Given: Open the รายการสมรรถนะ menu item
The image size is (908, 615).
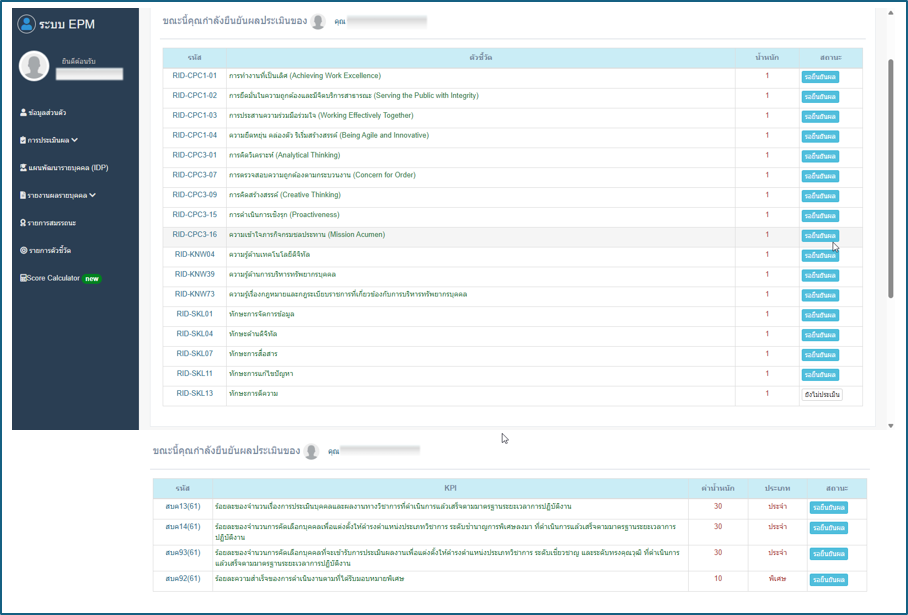Looking at the screenshot, I should (x=48, y=223).
